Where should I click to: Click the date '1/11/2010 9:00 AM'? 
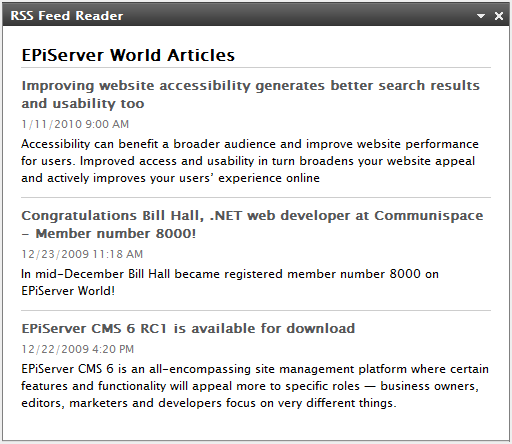[75, 124]
